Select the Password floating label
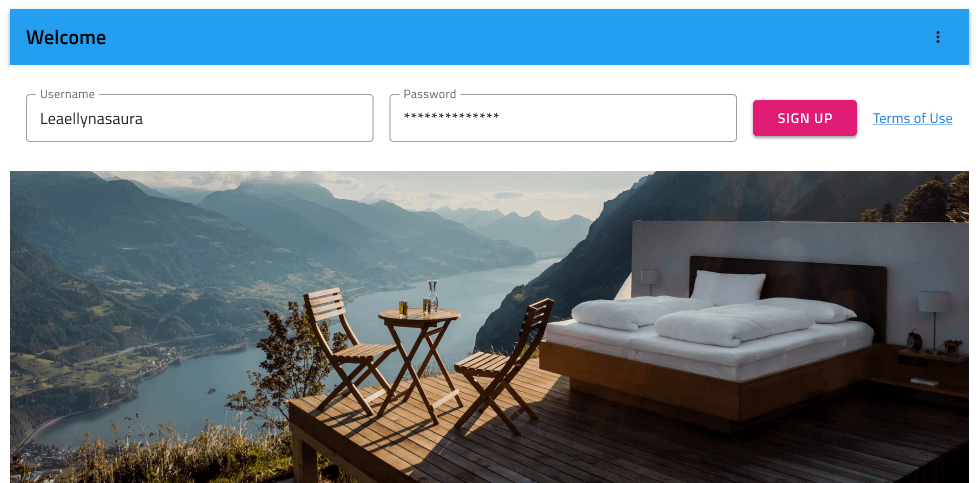The height and width of the screenshot is (483, 979). point(430,94)
